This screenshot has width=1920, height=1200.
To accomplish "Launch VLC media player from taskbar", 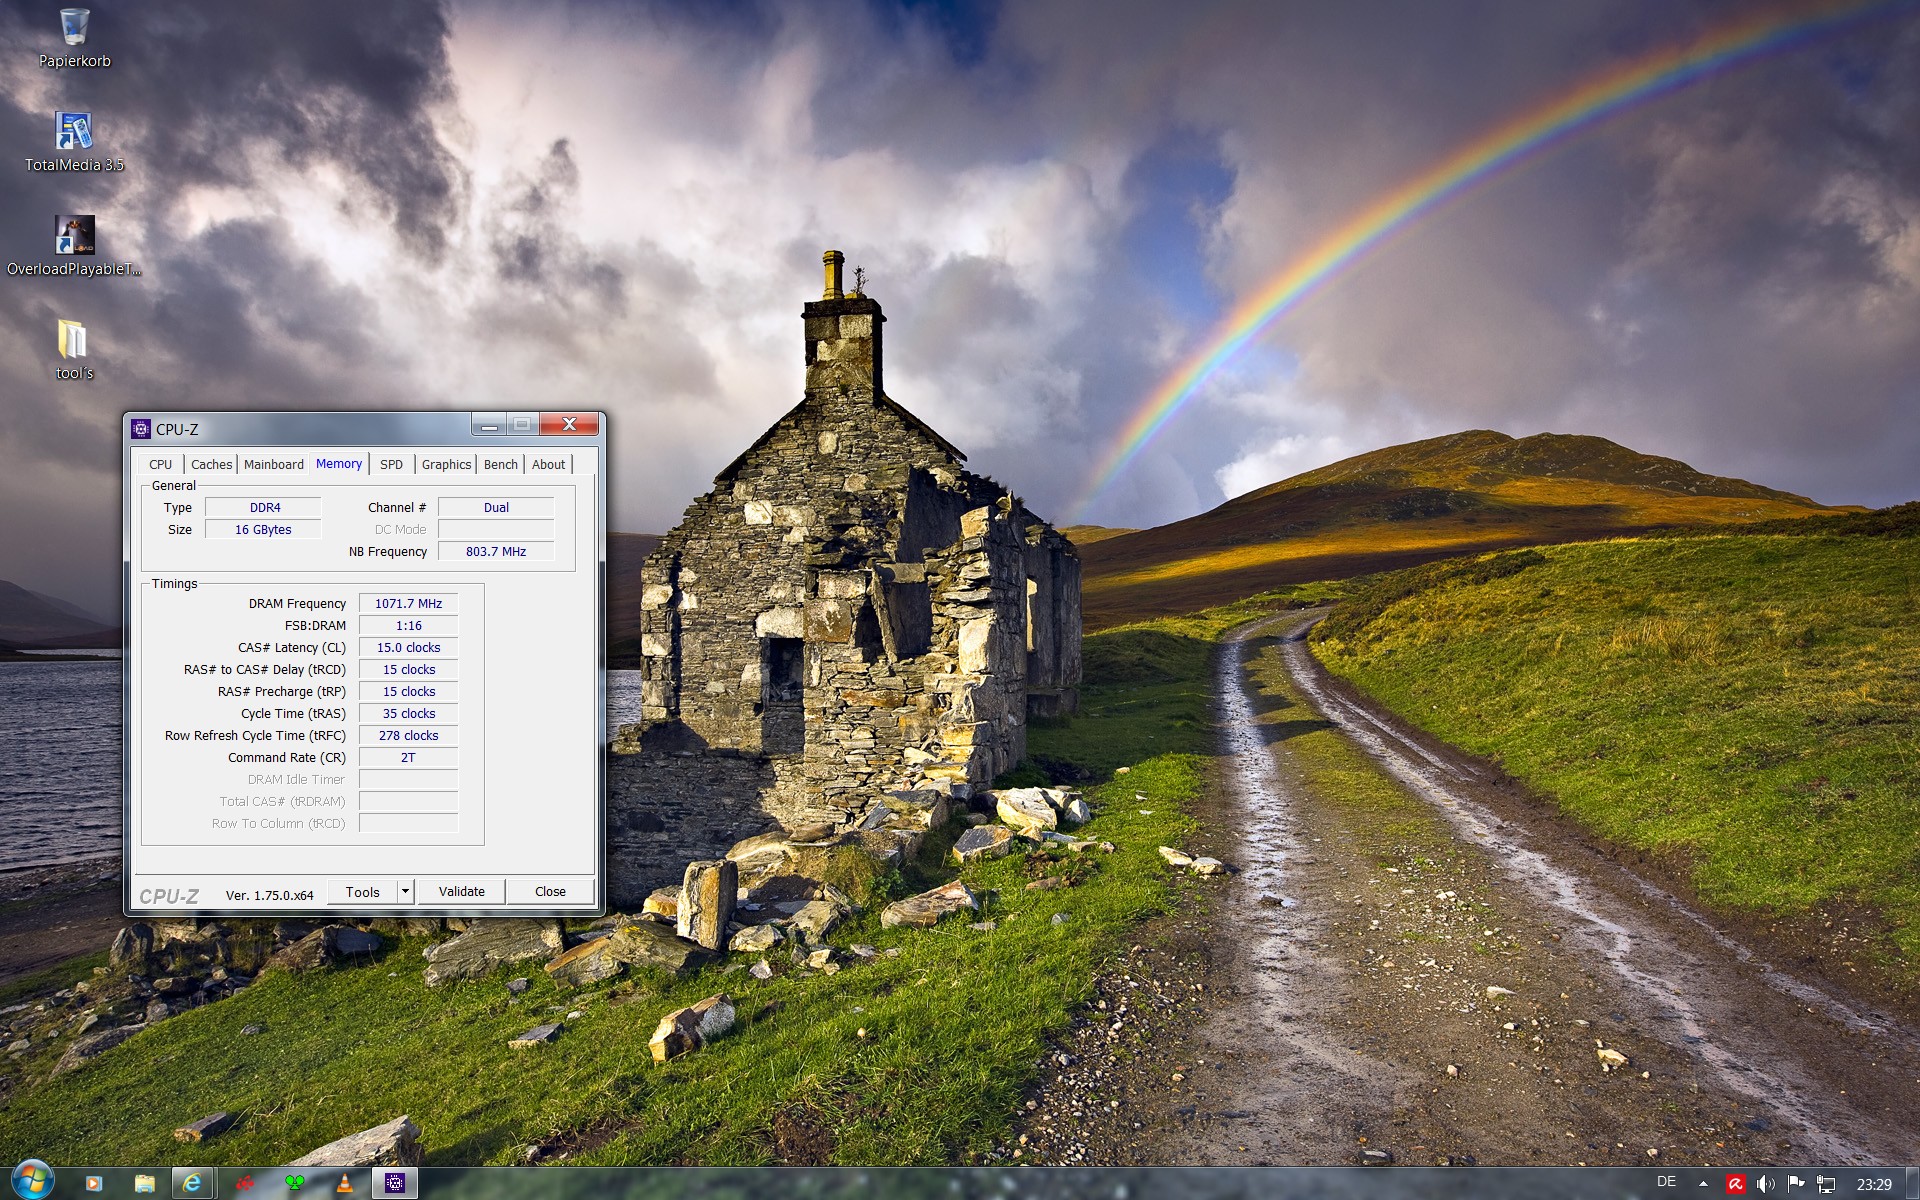I will click(x=344, y=1183).
